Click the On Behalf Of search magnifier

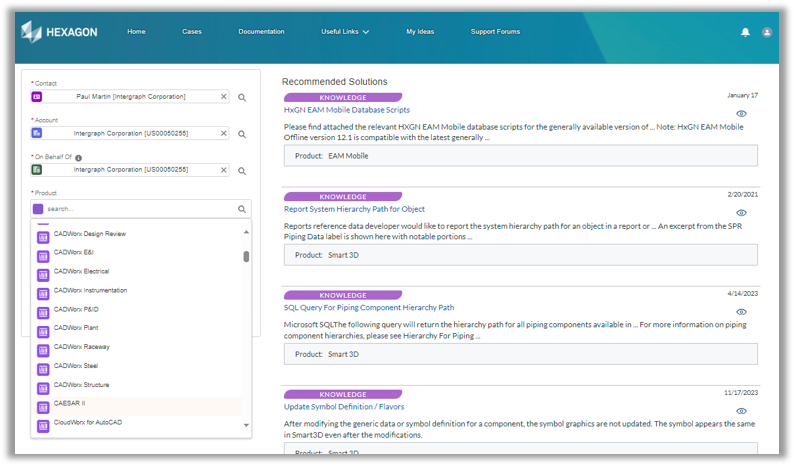tap(242, 171)
